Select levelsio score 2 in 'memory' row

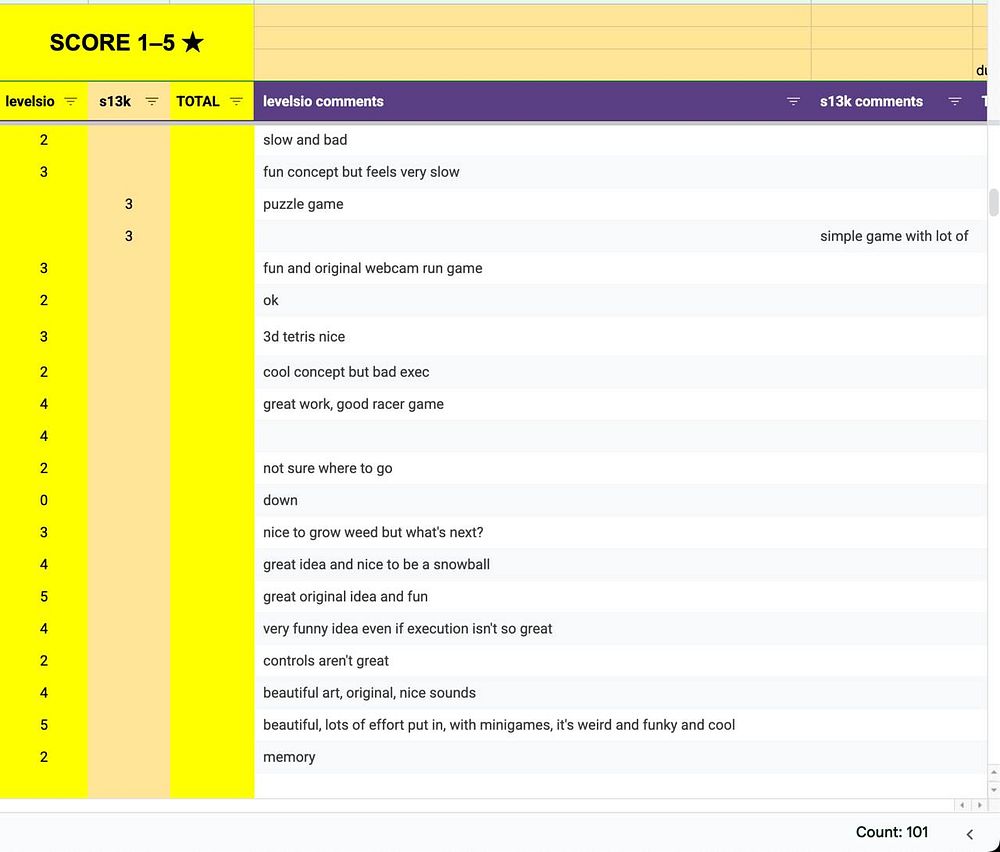tap(43, 757)
